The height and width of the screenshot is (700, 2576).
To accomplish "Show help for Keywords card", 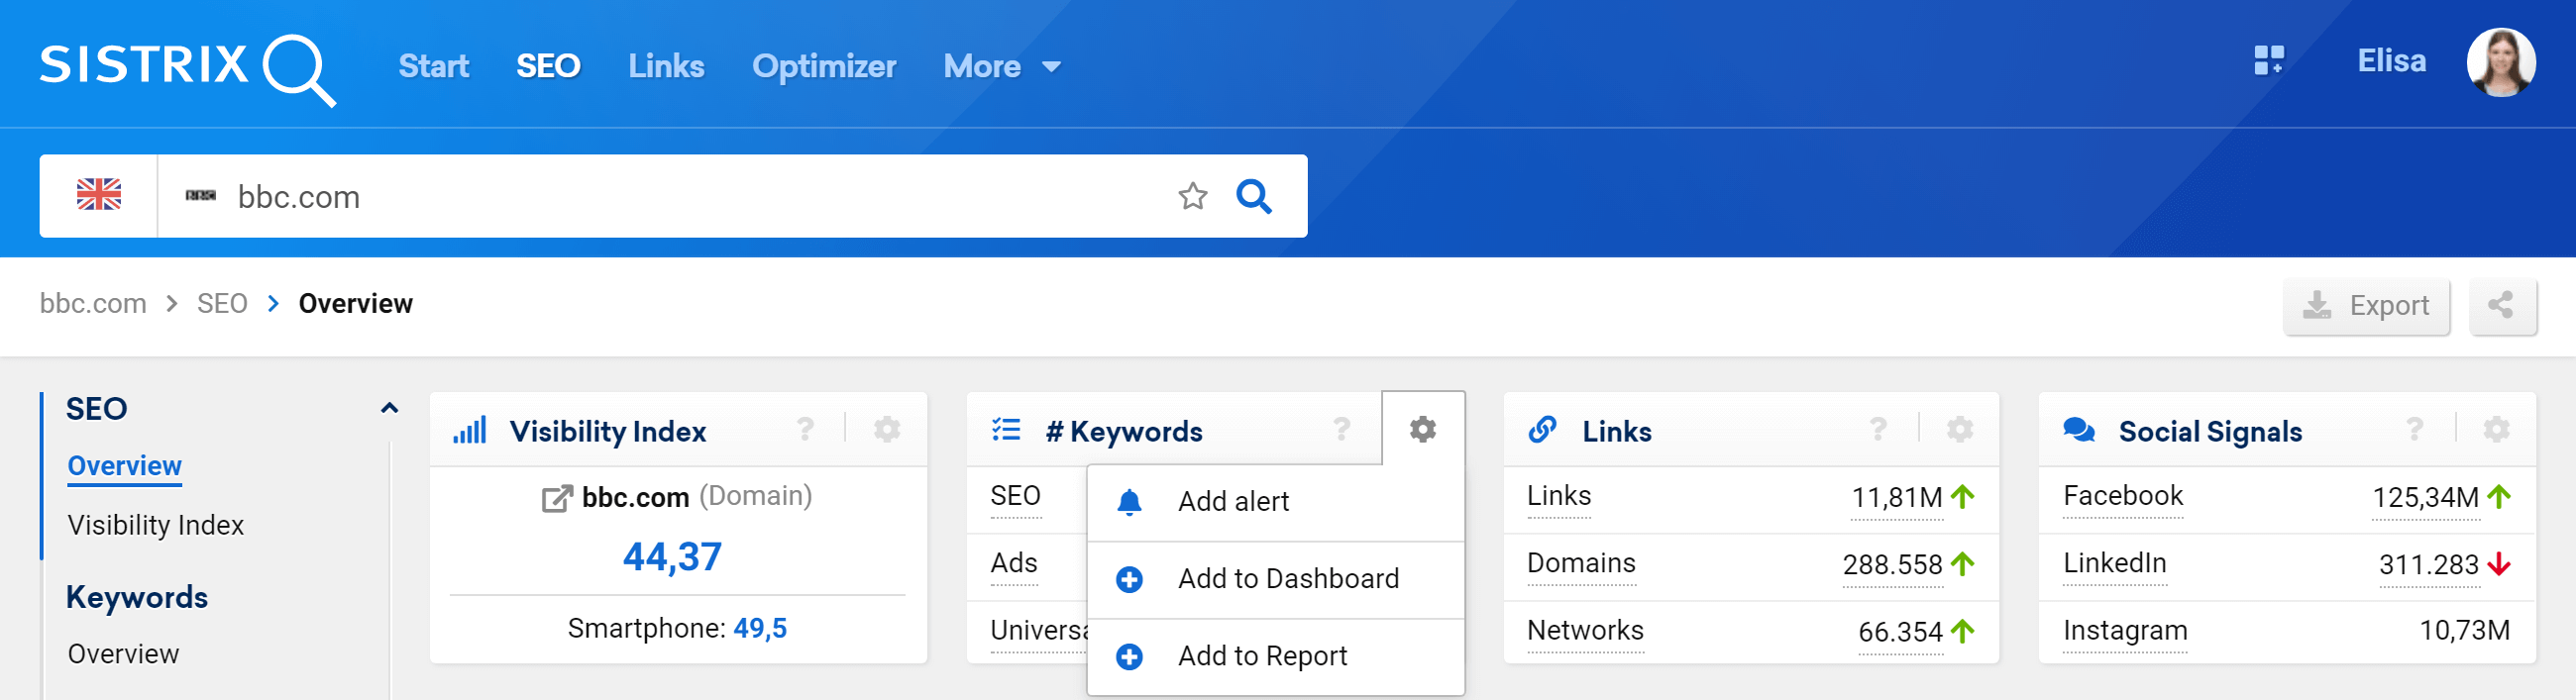I will click(1342, 429).
